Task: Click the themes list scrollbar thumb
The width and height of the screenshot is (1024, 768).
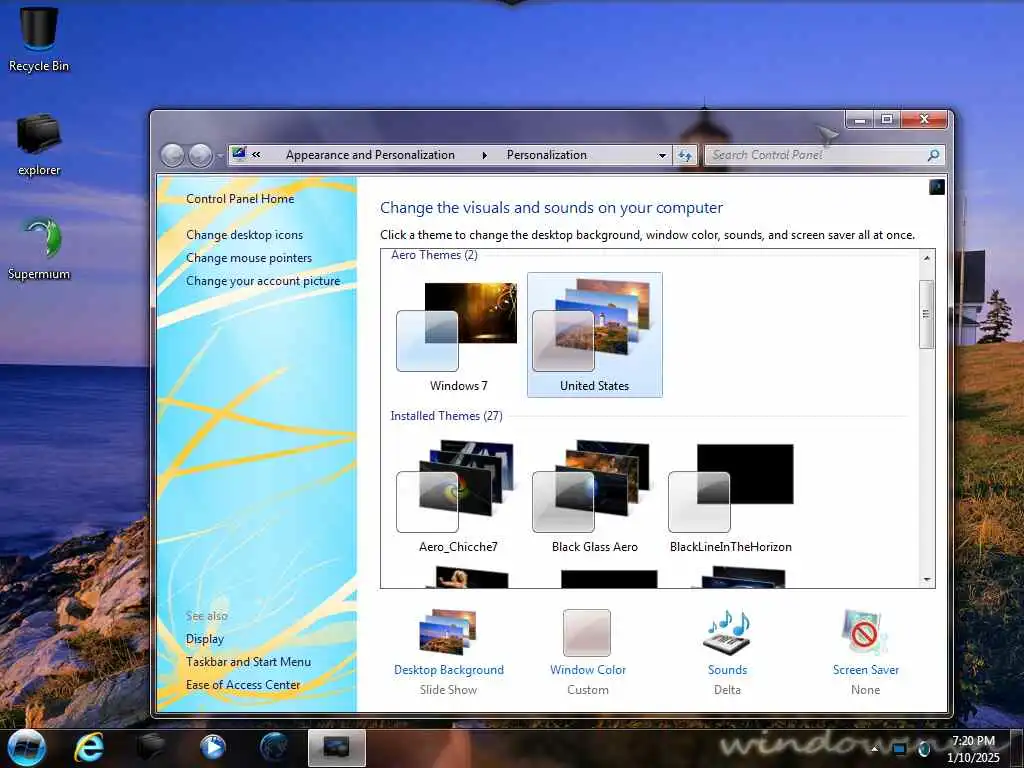Action: click(x=927, y=314)
